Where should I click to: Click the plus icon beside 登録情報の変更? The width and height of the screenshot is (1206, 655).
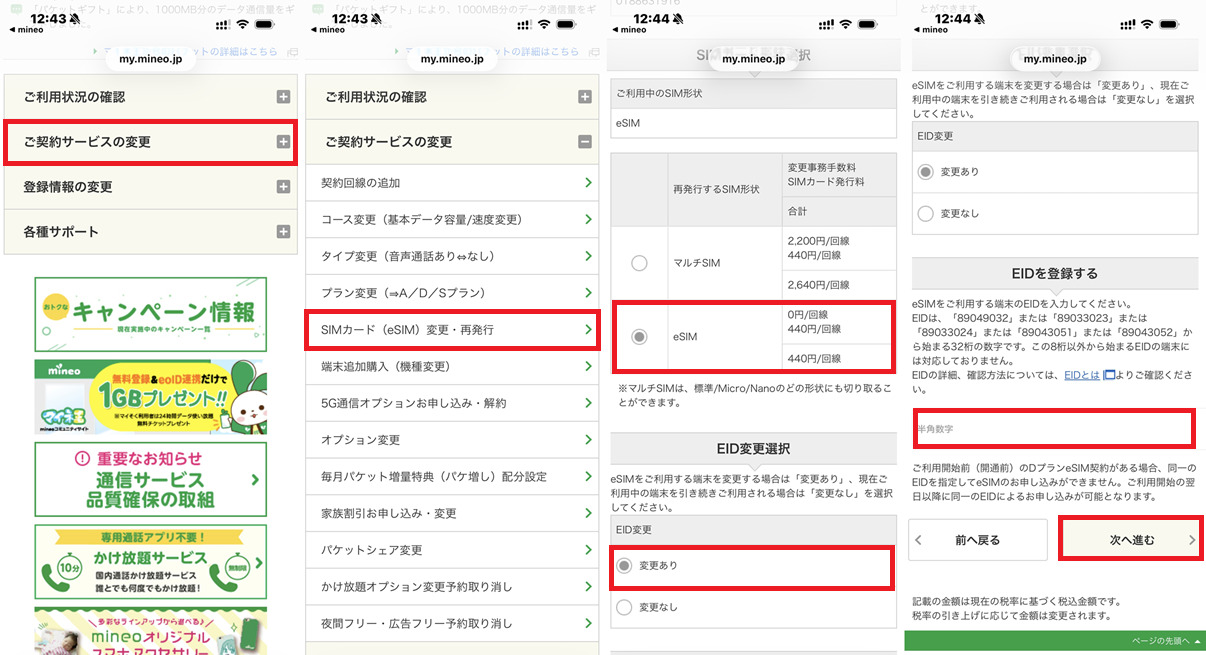point(284,187)
